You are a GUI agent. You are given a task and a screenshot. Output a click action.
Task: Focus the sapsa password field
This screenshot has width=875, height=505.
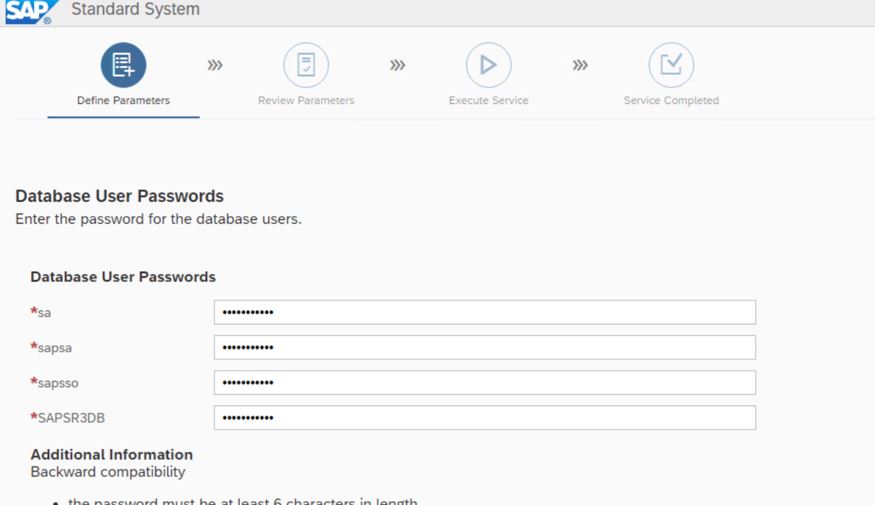click(484, 348)
